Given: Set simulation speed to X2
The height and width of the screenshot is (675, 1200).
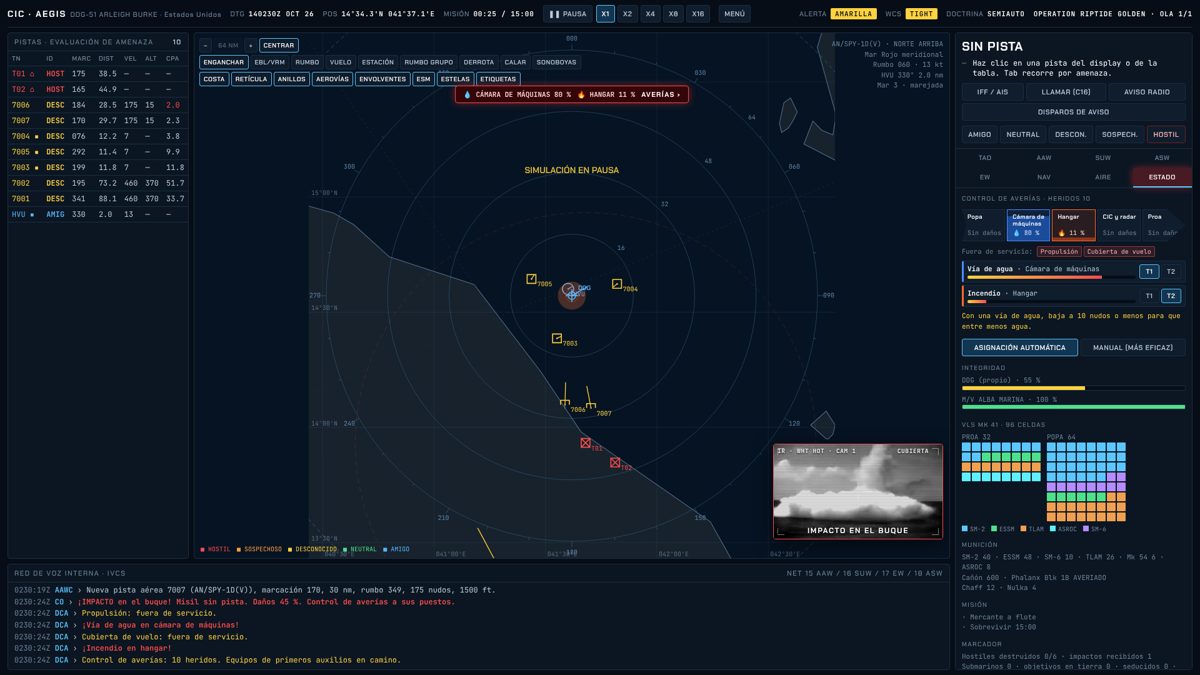Looking at the screenshot, I should click(627, 14).
